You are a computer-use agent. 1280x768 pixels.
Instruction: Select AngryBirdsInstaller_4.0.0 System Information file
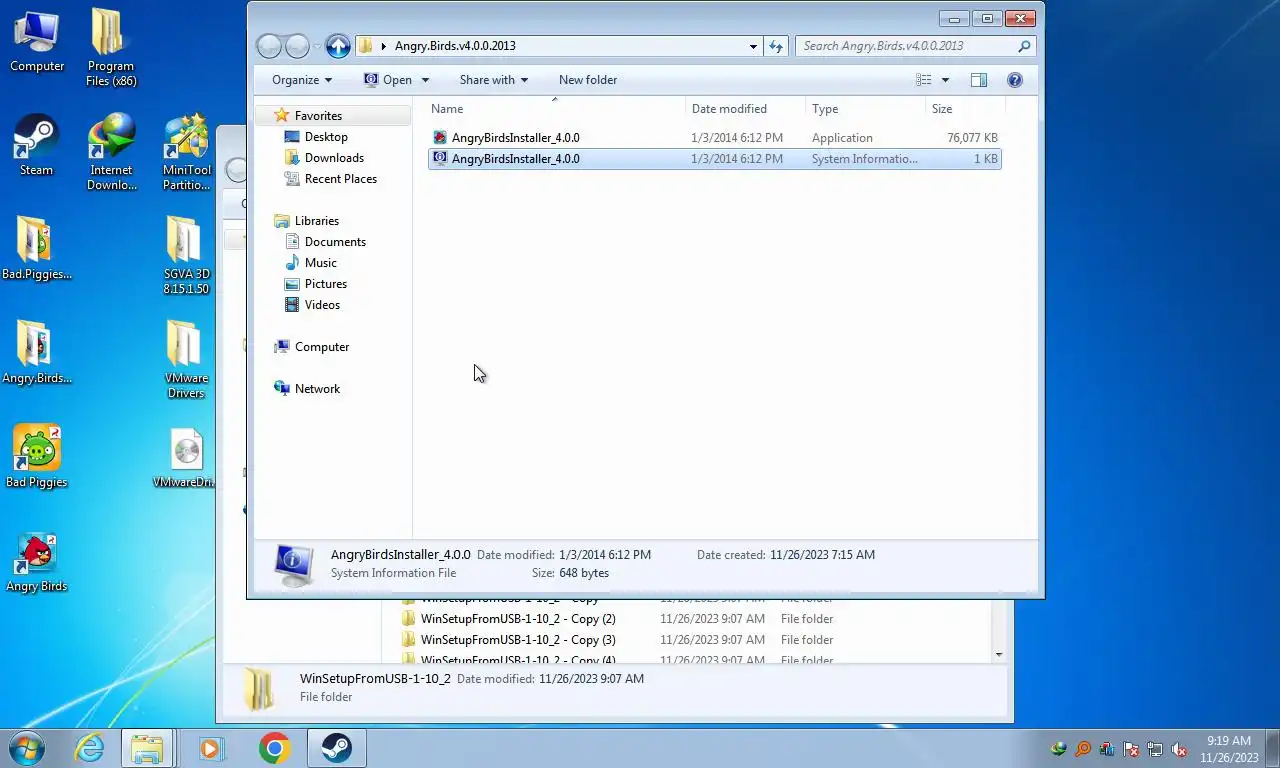[x=714, y=159]
